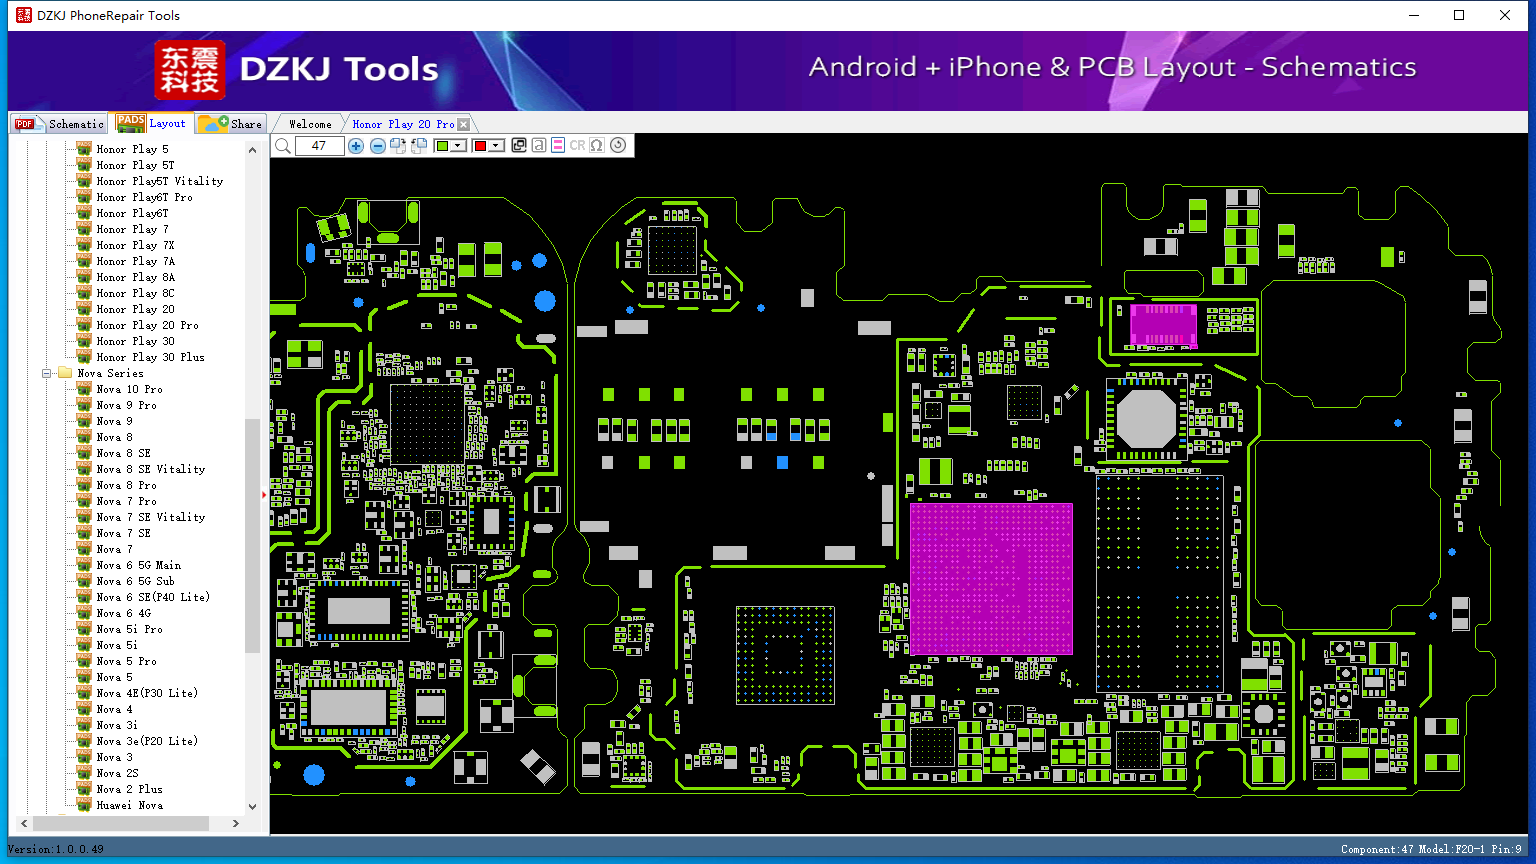Click the tree horizontal scrollbar left arrow
Image resolution: width=1536 pixels, height=864 pixels.
[x=24, y=823]
